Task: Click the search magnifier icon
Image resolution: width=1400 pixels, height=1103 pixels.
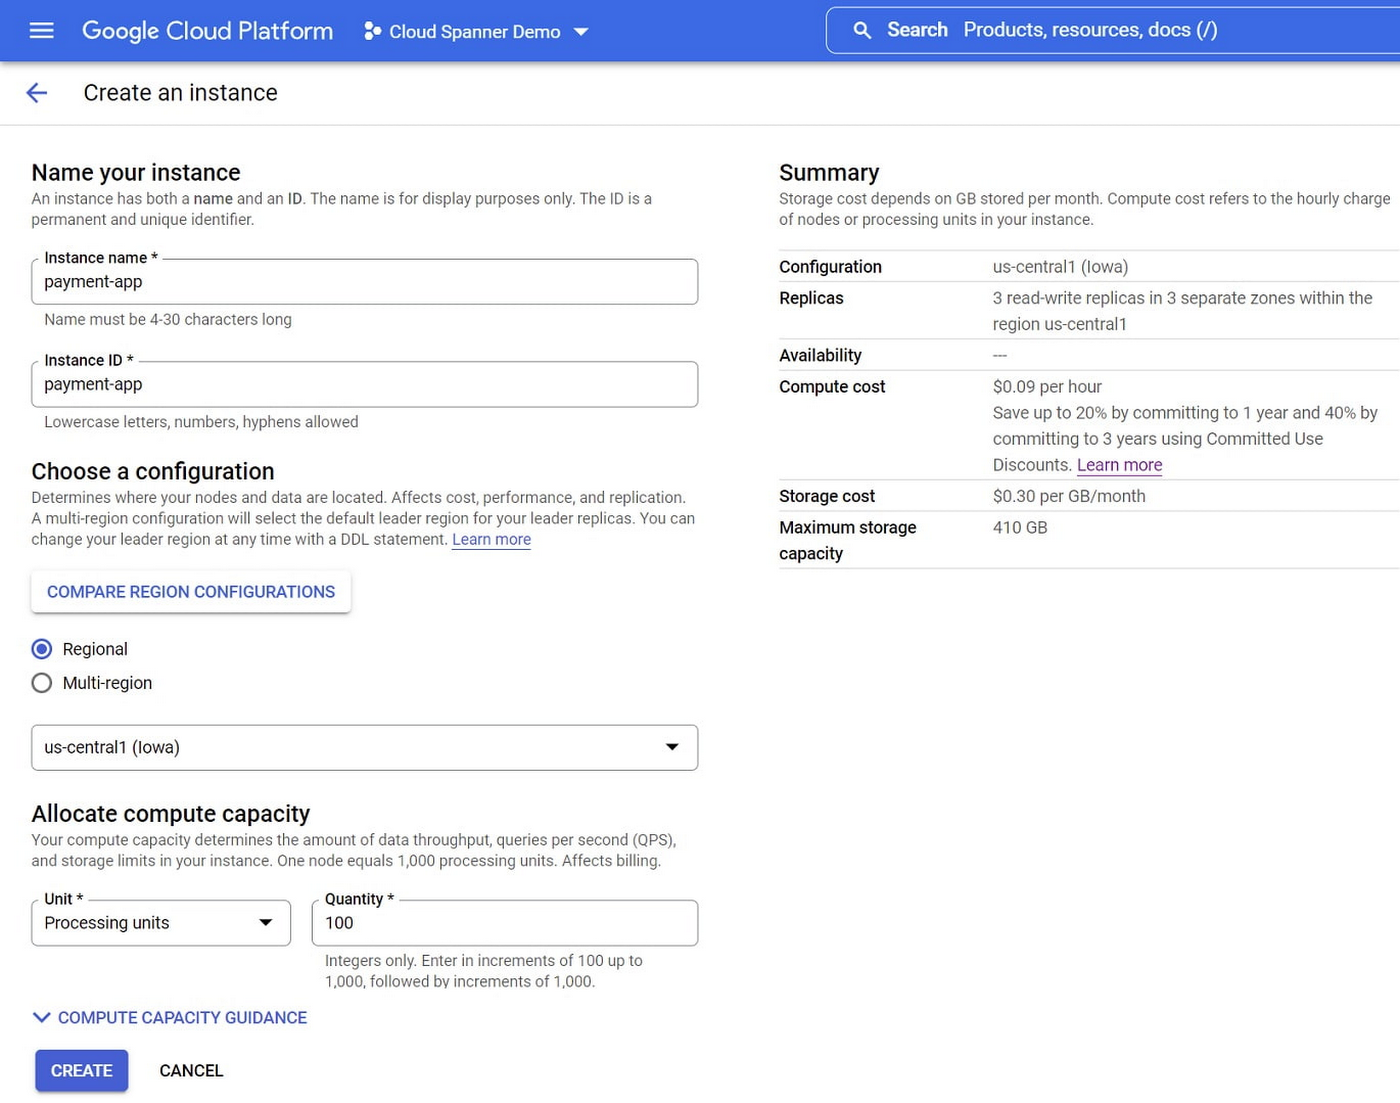Action: [862, 30]
